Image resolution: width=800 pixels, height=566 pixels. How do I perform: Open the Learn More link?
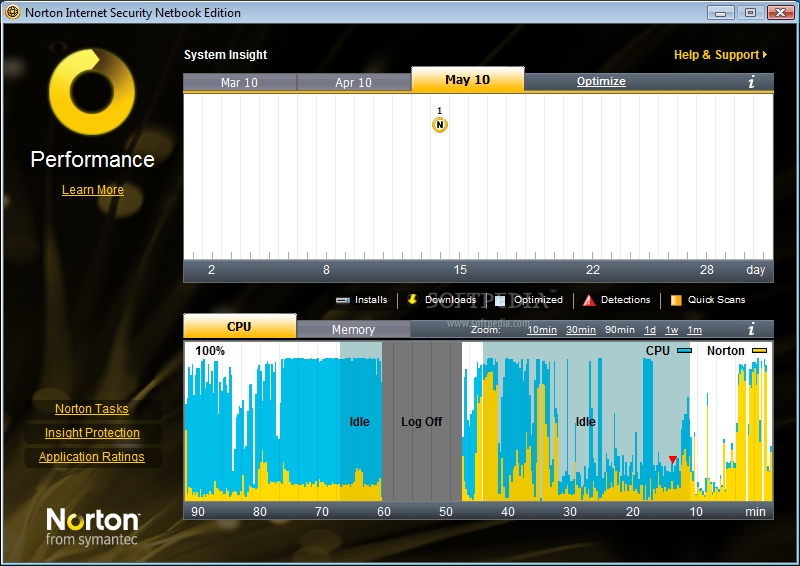point(93,190)
